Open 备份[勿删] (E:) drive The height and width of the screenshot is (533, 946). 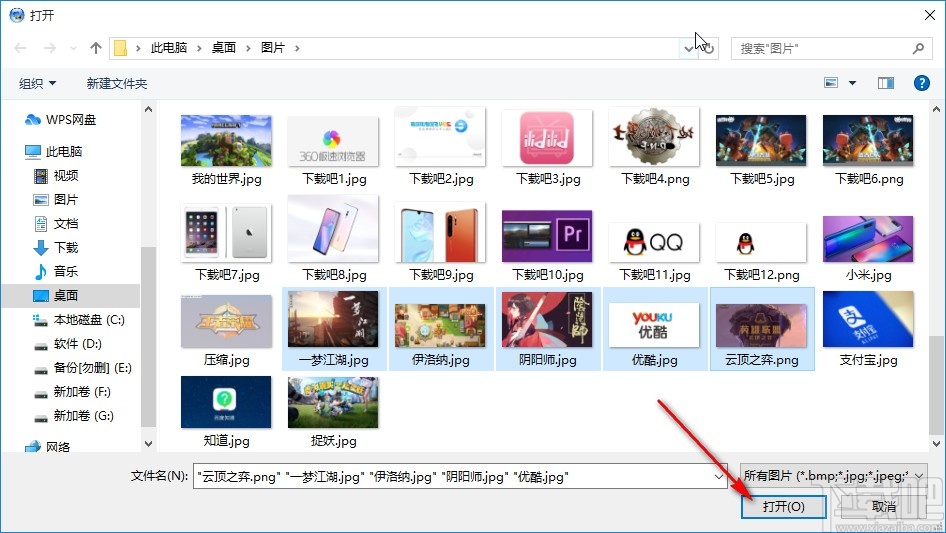tap(82, 368)
